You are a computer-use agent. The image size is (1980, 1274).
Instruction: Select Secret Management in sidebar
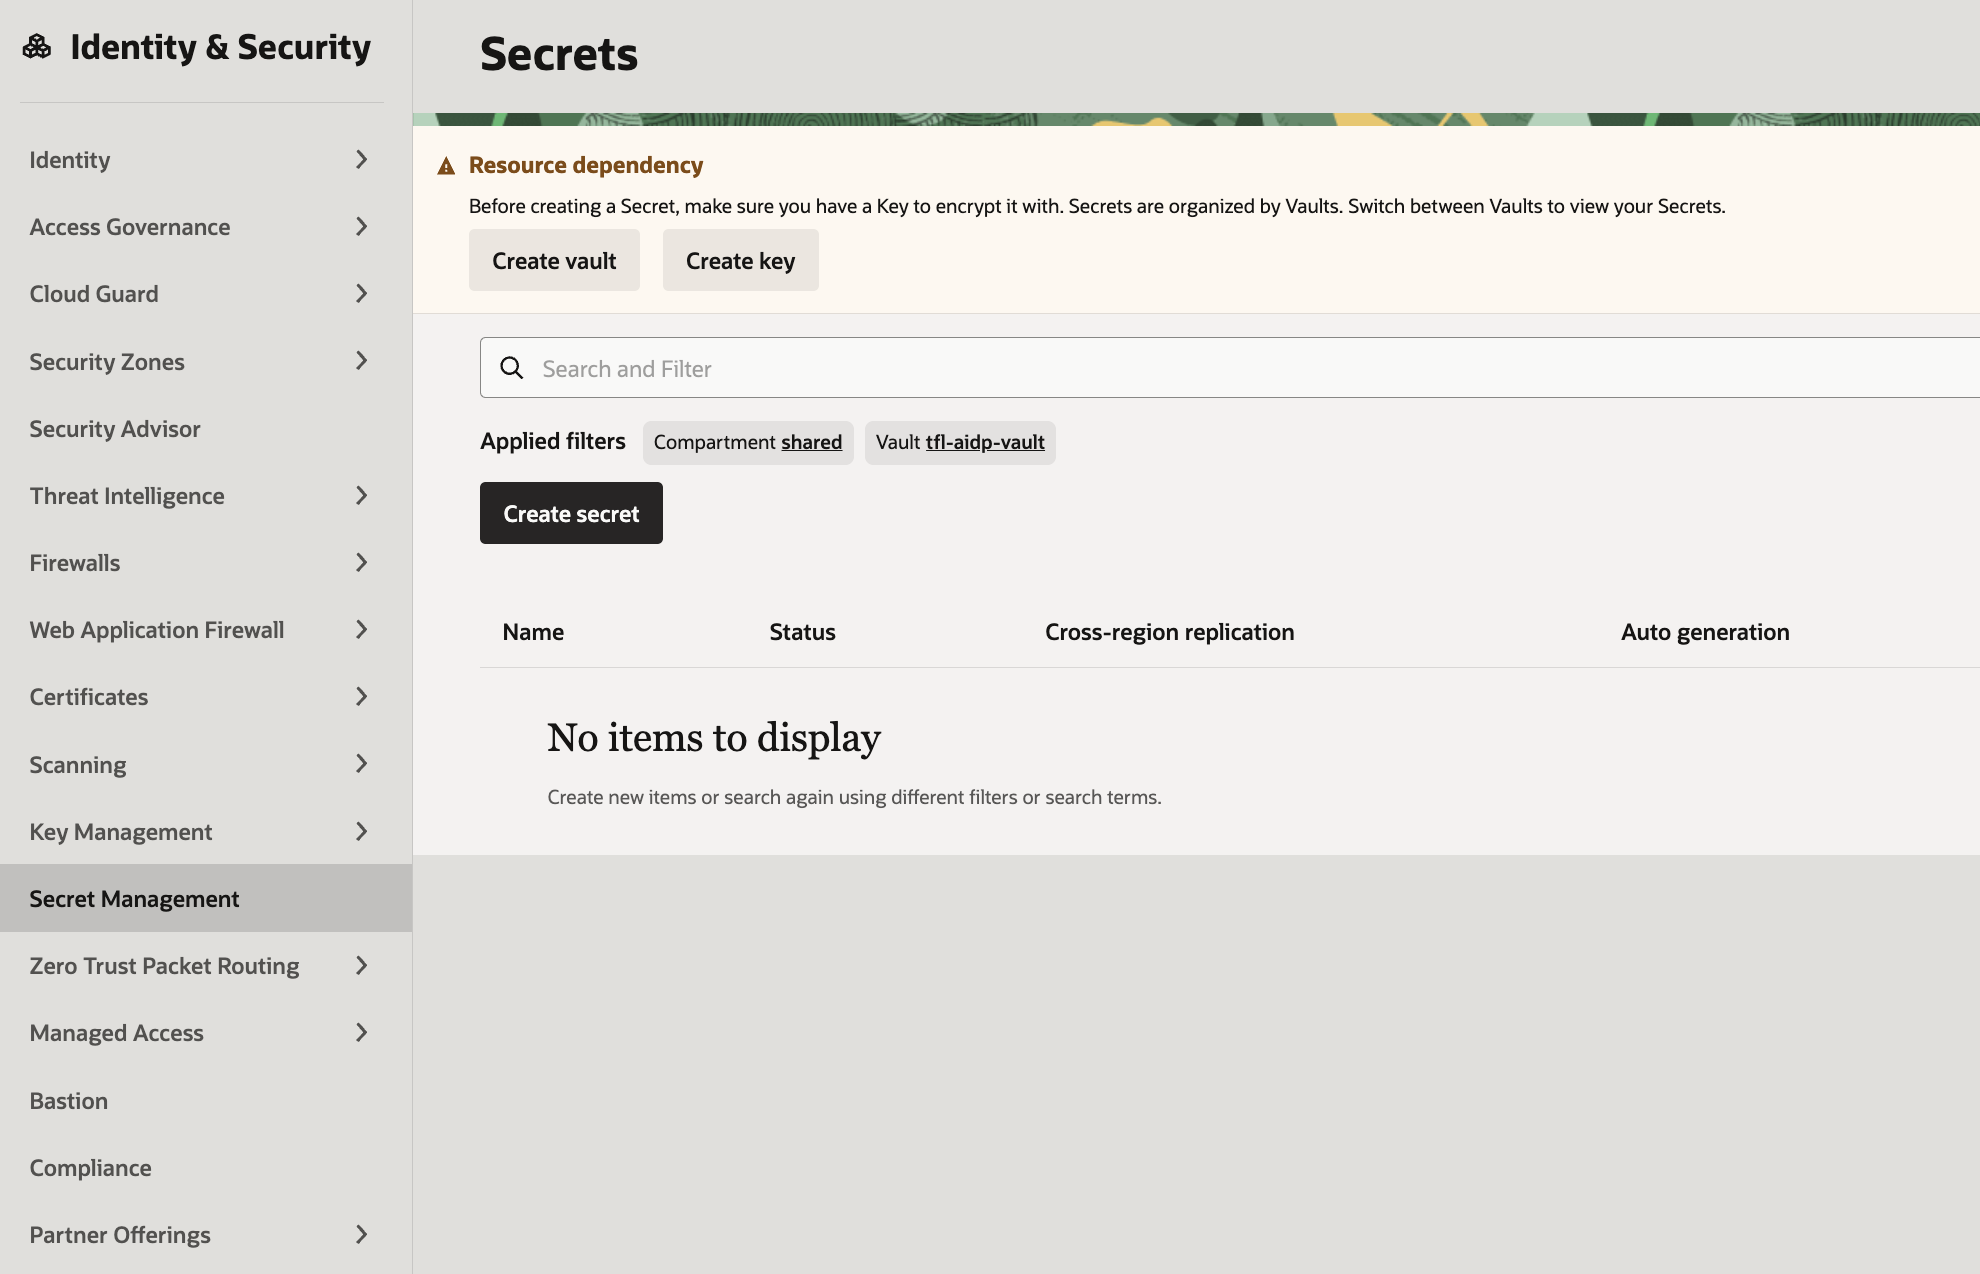coord(206,898)
